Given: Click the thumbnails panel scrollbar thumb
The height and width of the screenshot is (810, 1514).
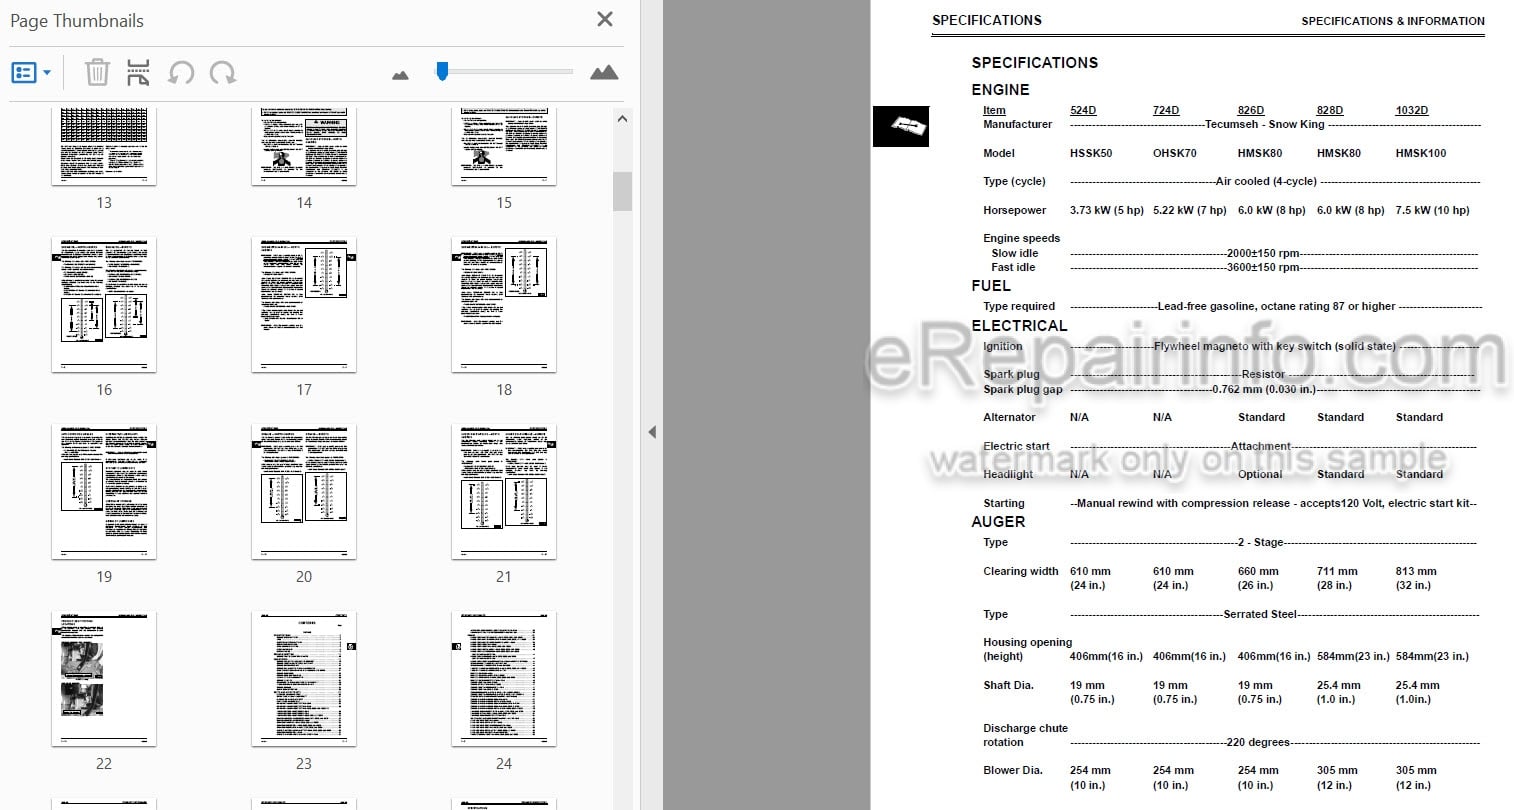Looking at the screenshot, I should tap(622, 191).
